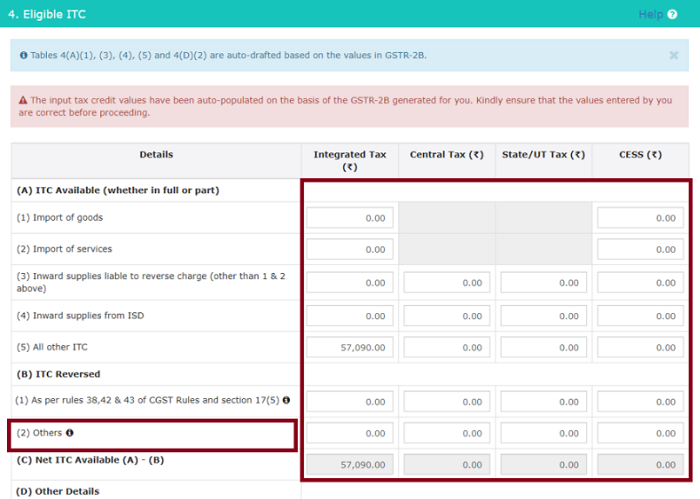The width and height of the screenshot is (700, 499).
Task: Select Integrated Tax field for Import of services
Action: (x=349, y=249)
